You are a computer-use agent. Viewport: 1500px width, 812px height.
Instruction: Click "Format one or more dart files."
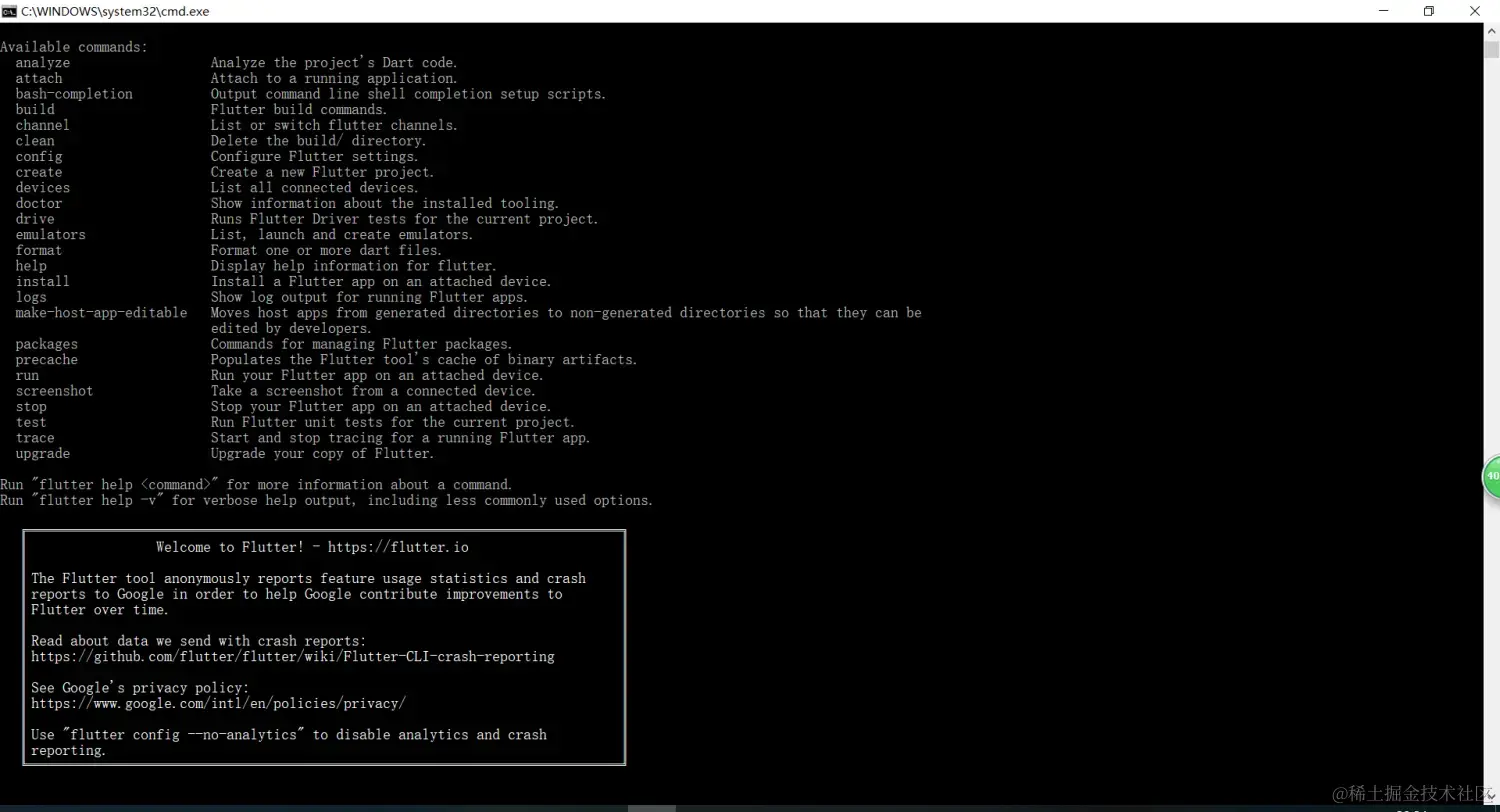[x=326, y=251]
